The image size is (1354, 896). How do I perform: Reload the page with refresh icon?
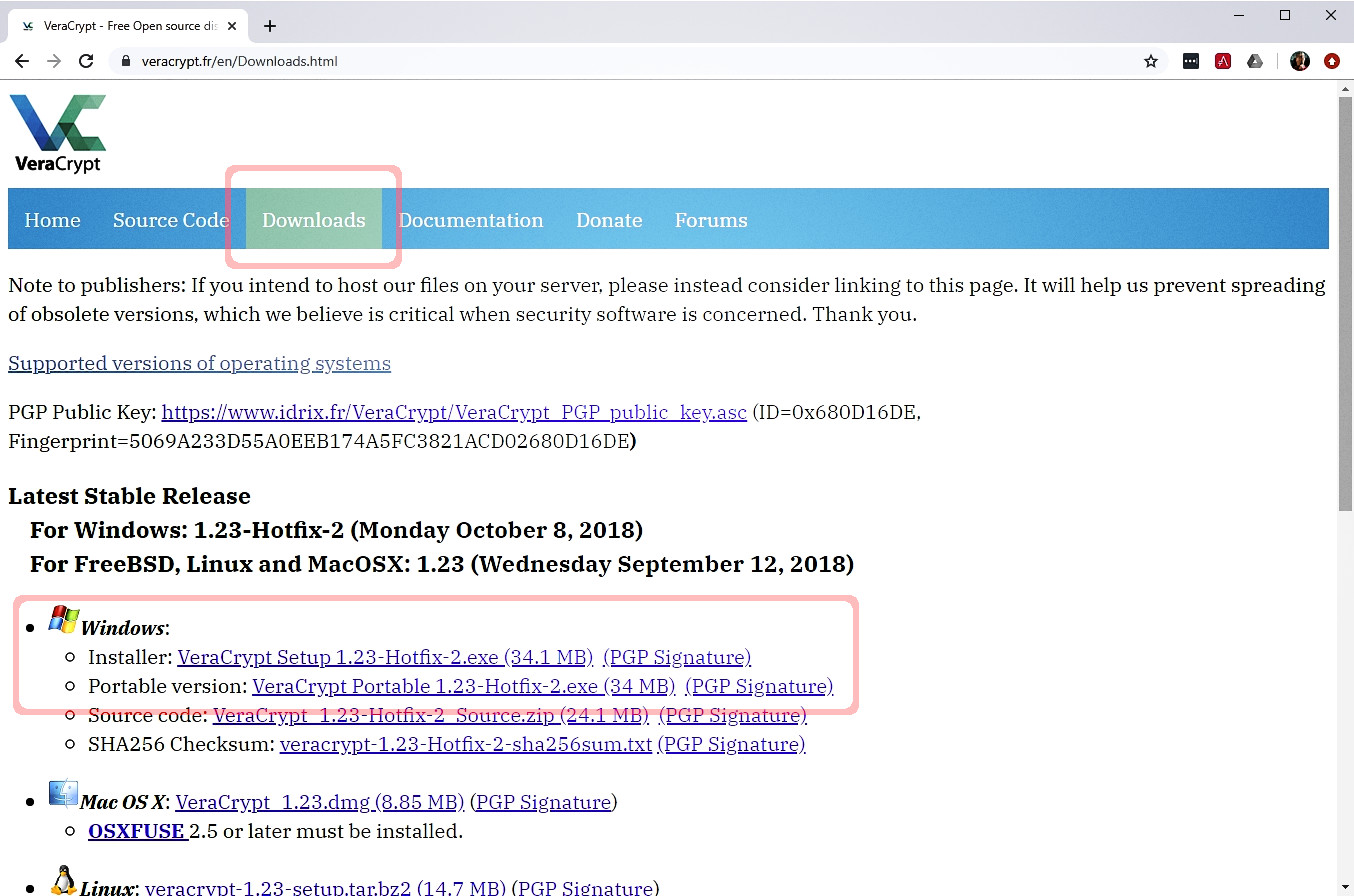pyautogui.click(x=86, y=61)
